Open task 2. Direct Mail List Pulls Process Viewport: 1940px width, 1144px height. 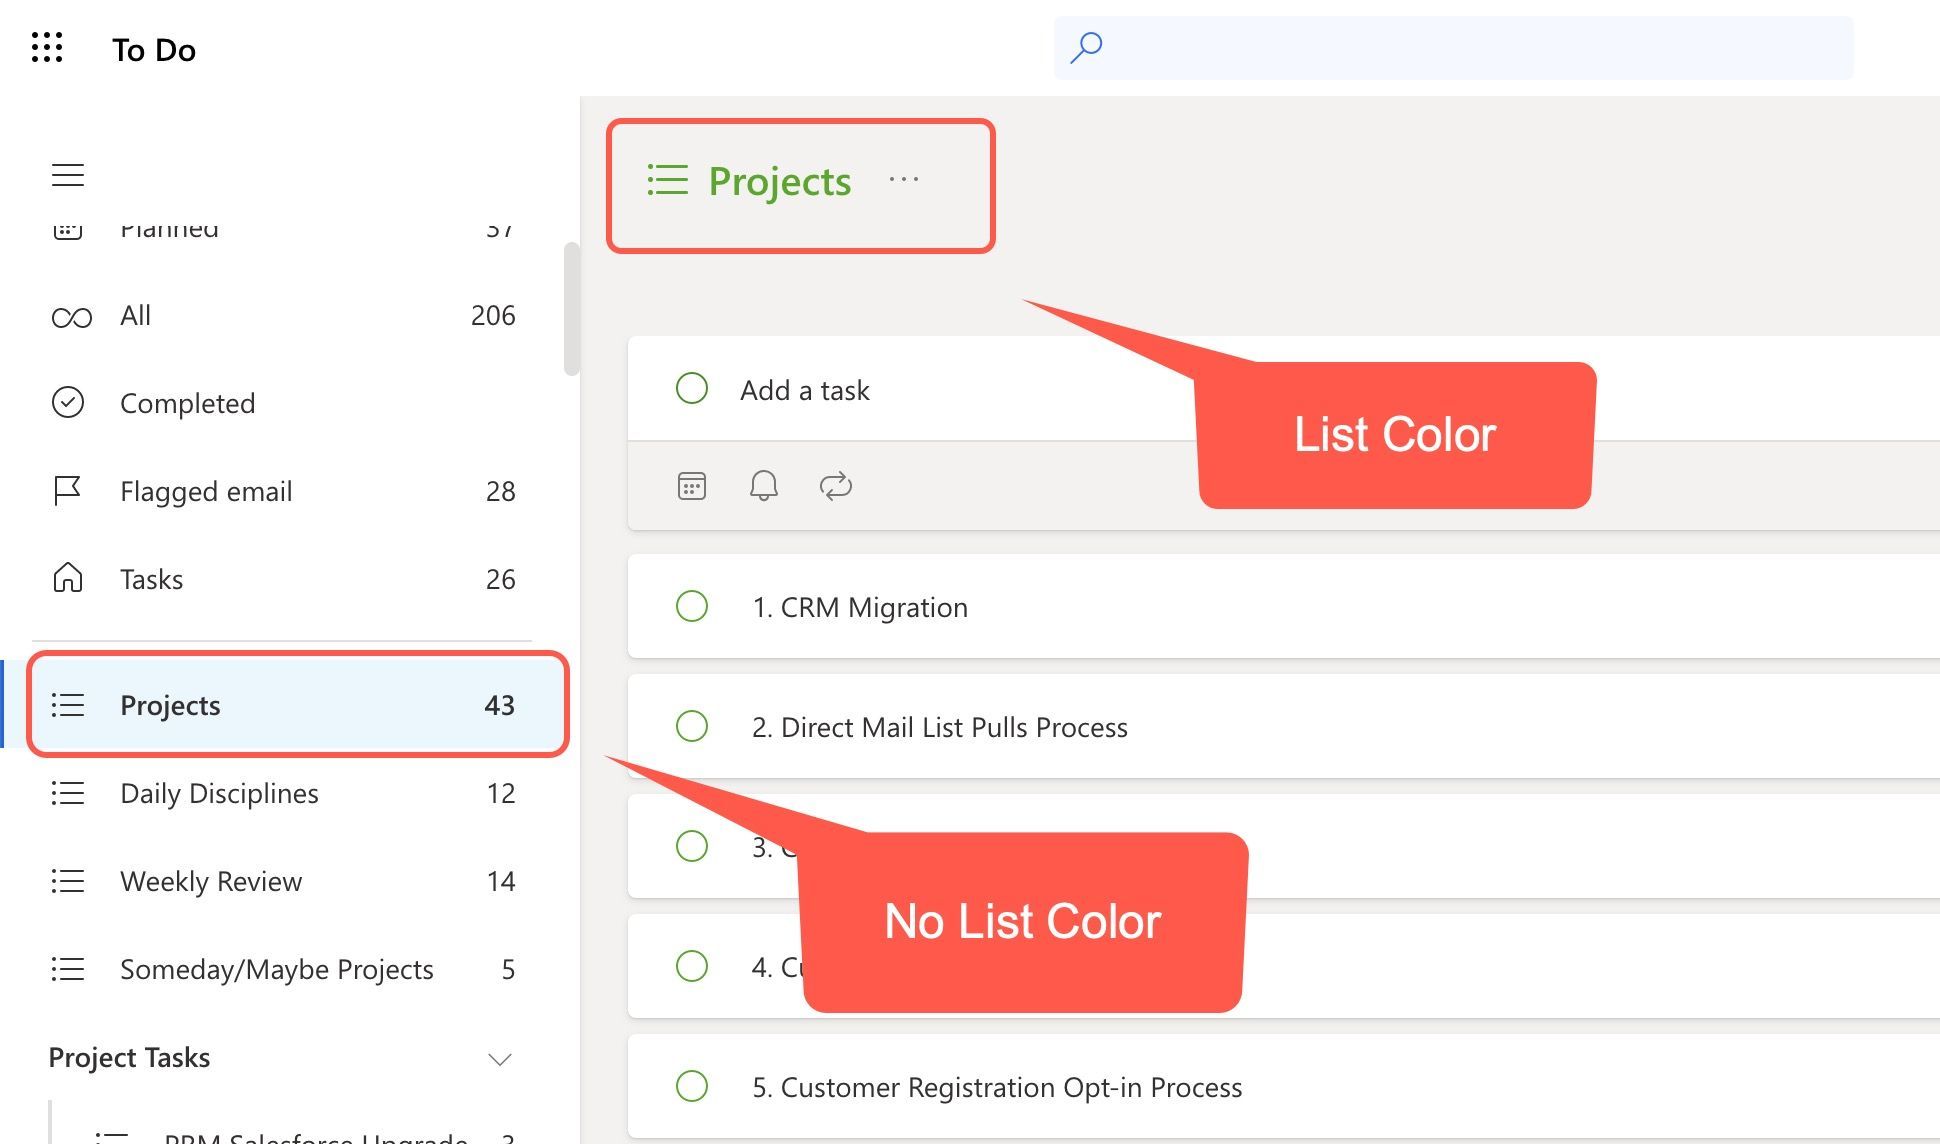[x=1284, y=726]
